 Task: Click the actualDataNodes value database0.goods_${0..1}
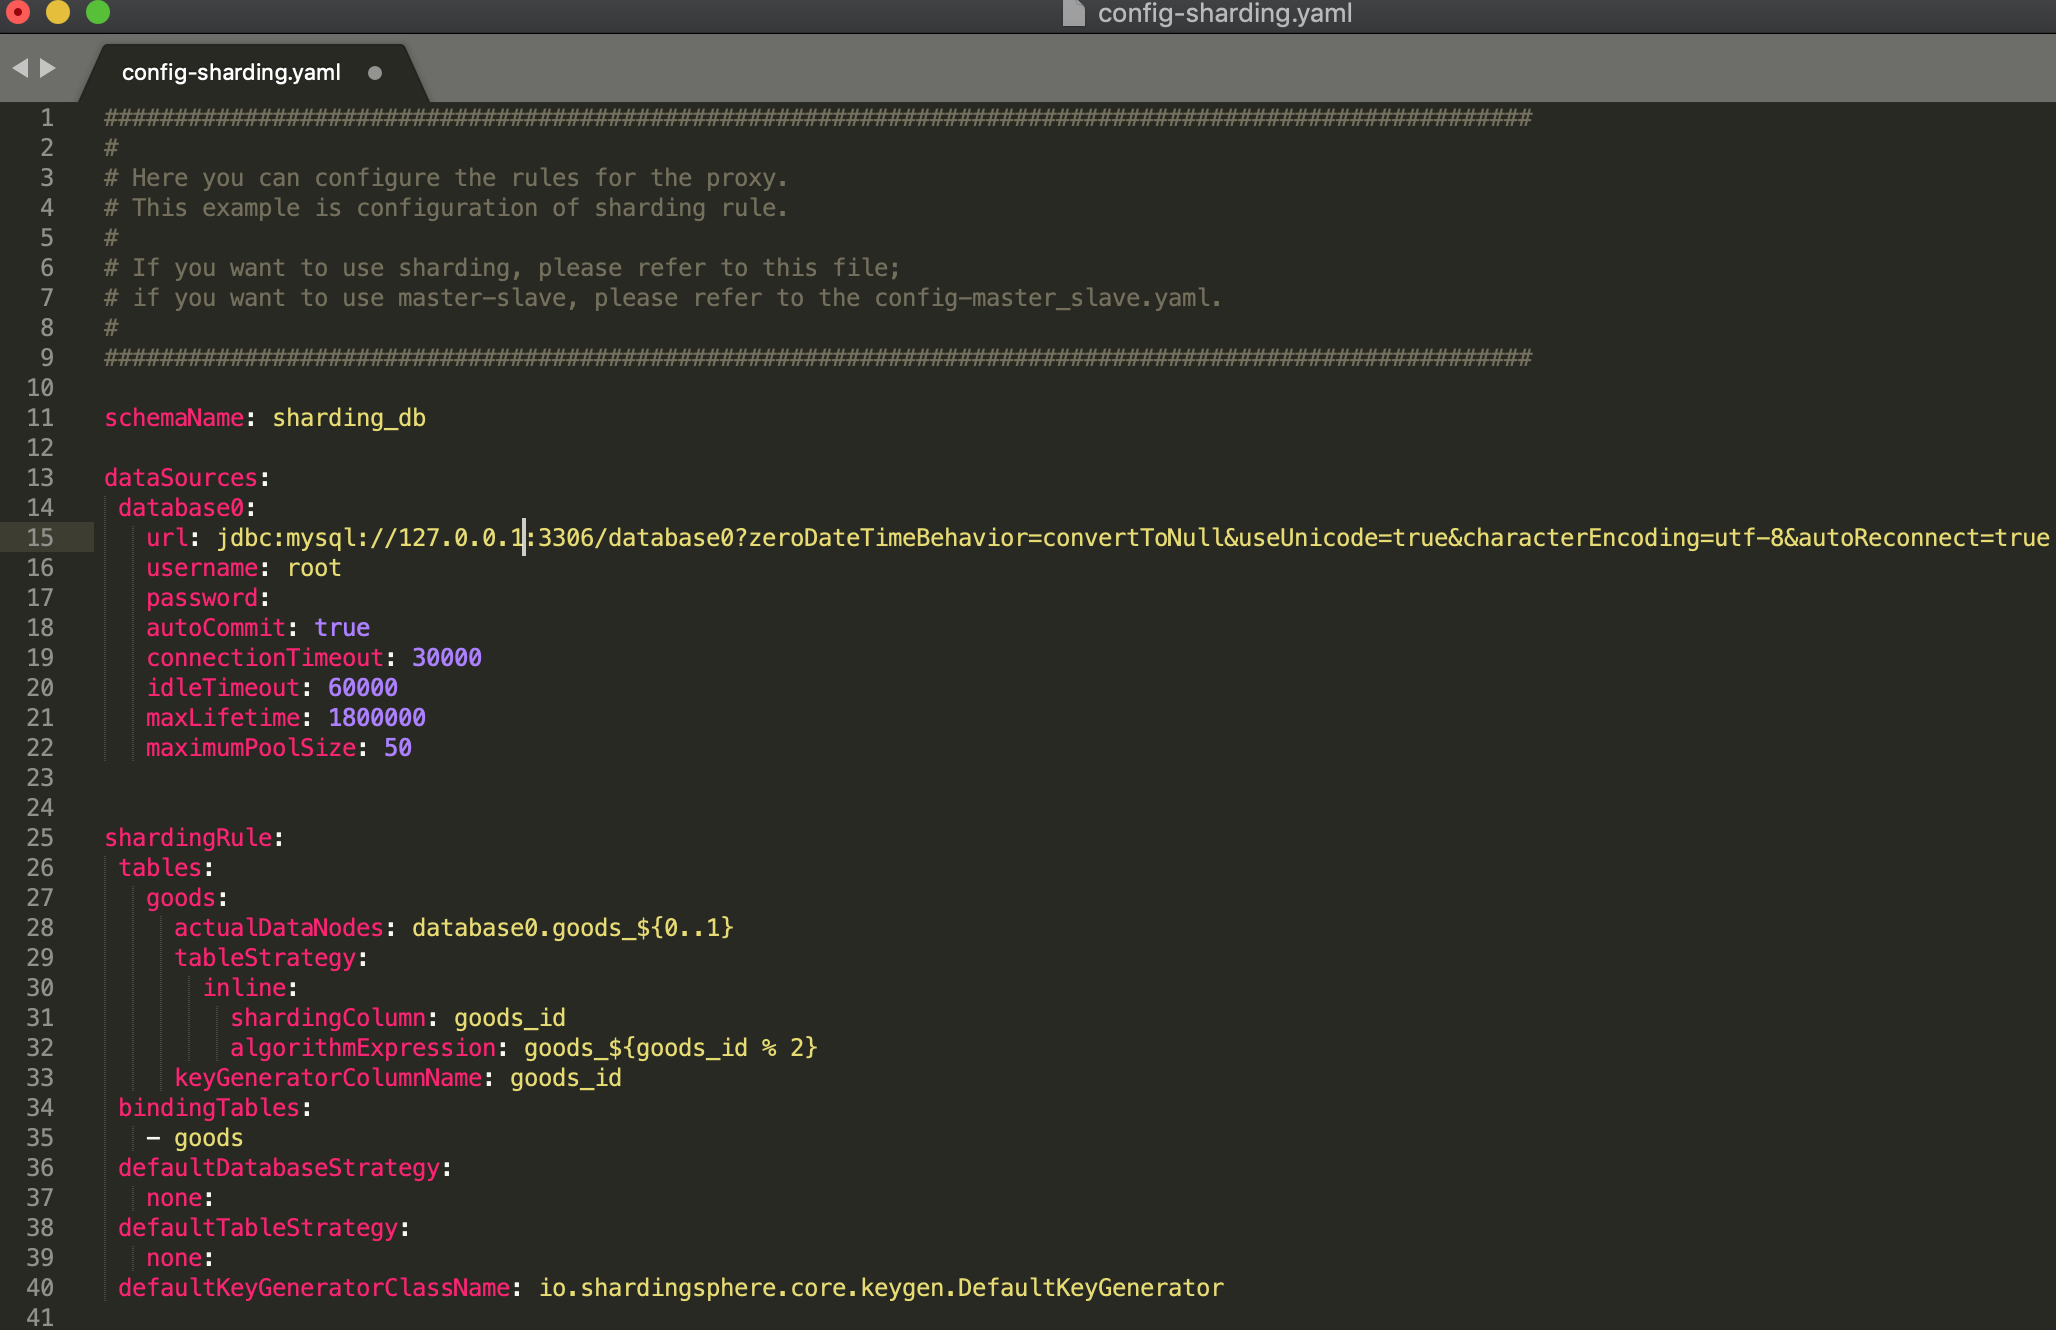click(571, 927)
